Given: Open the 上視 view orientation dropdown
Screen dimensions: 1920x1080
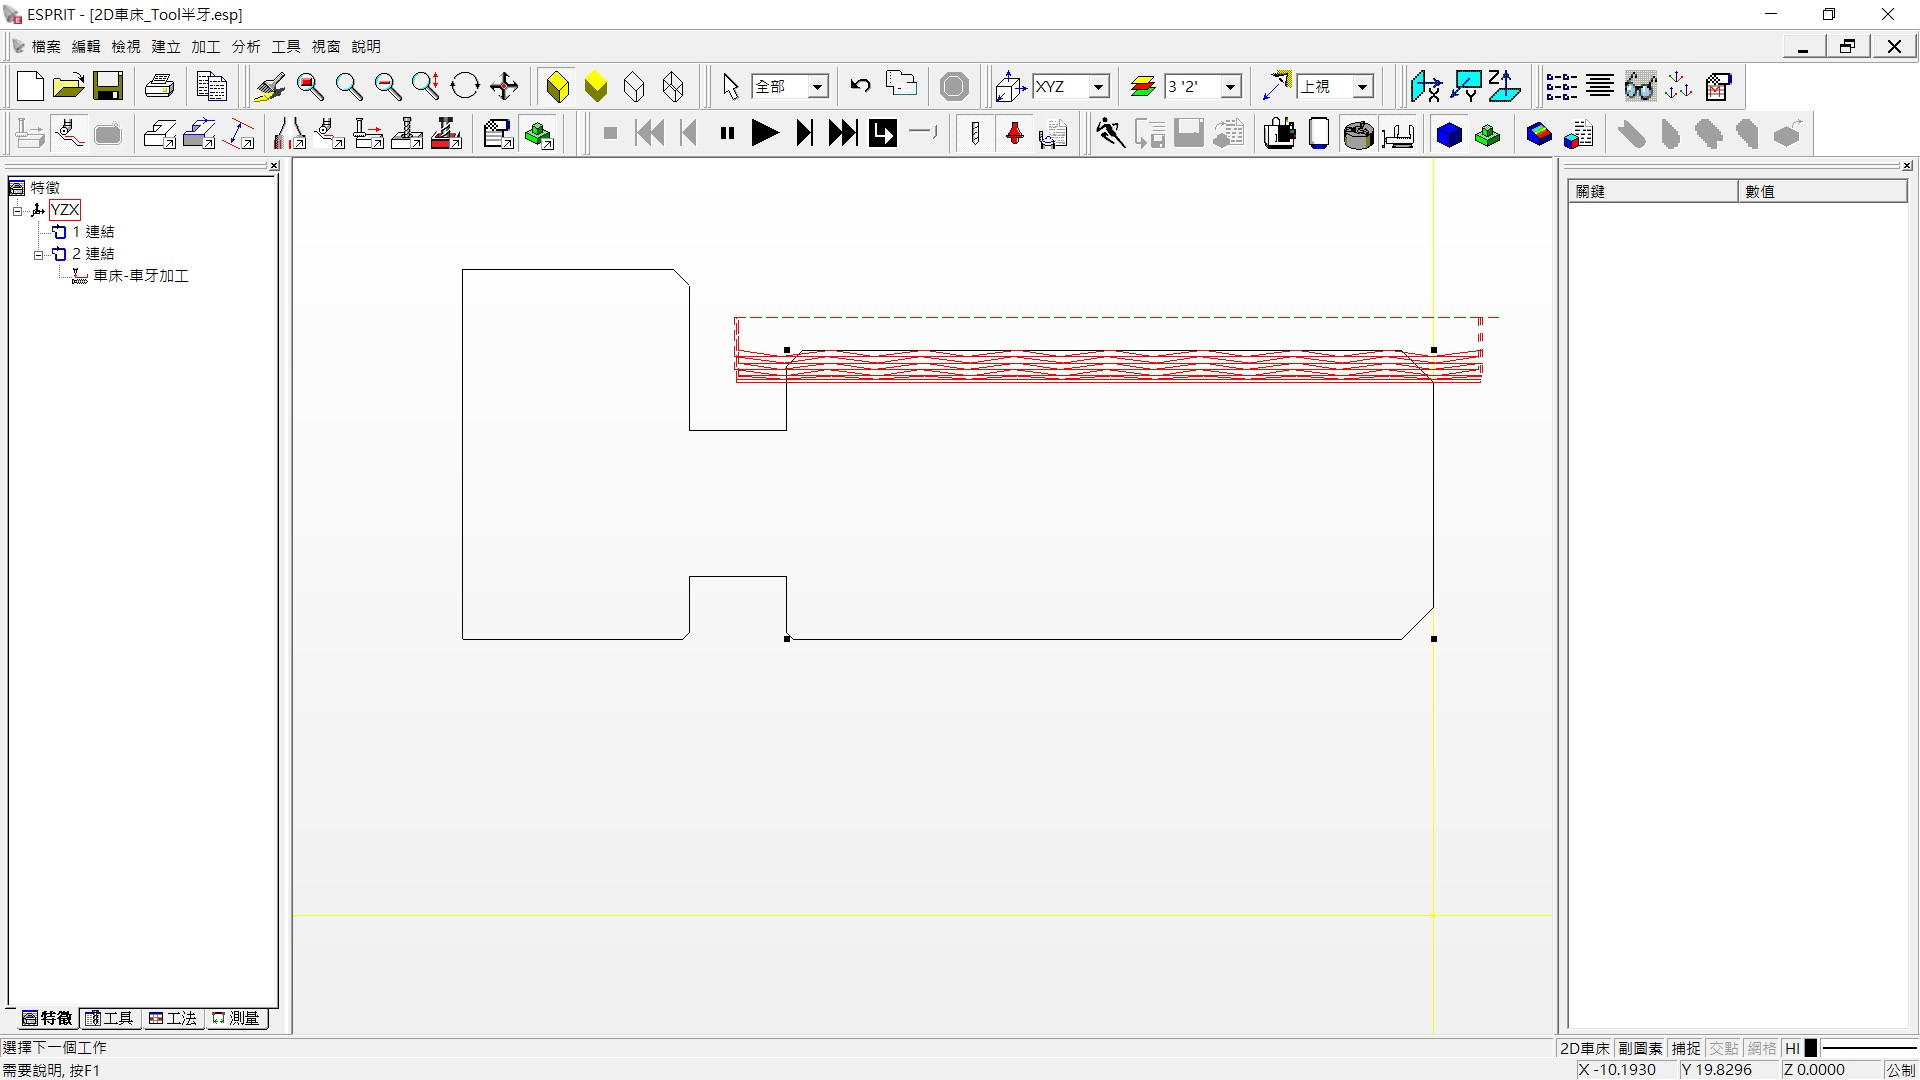Looking at the screenshot, I should tap(1362, 87).
